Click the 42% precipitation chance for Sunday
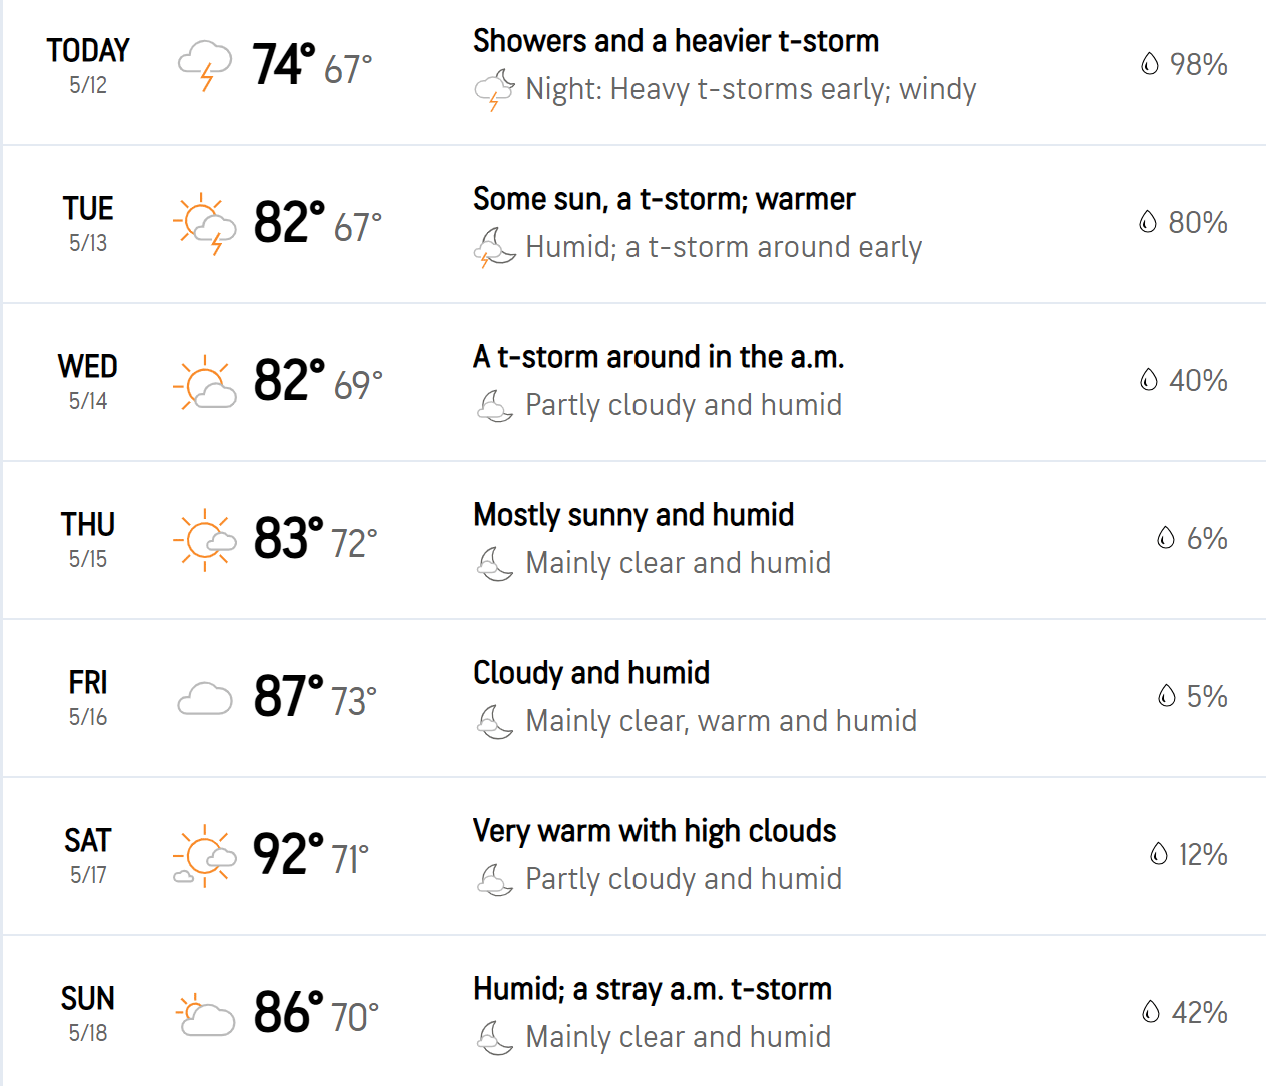This screenshot has width=1266, height=1086. click(x=1199, y=1012)
